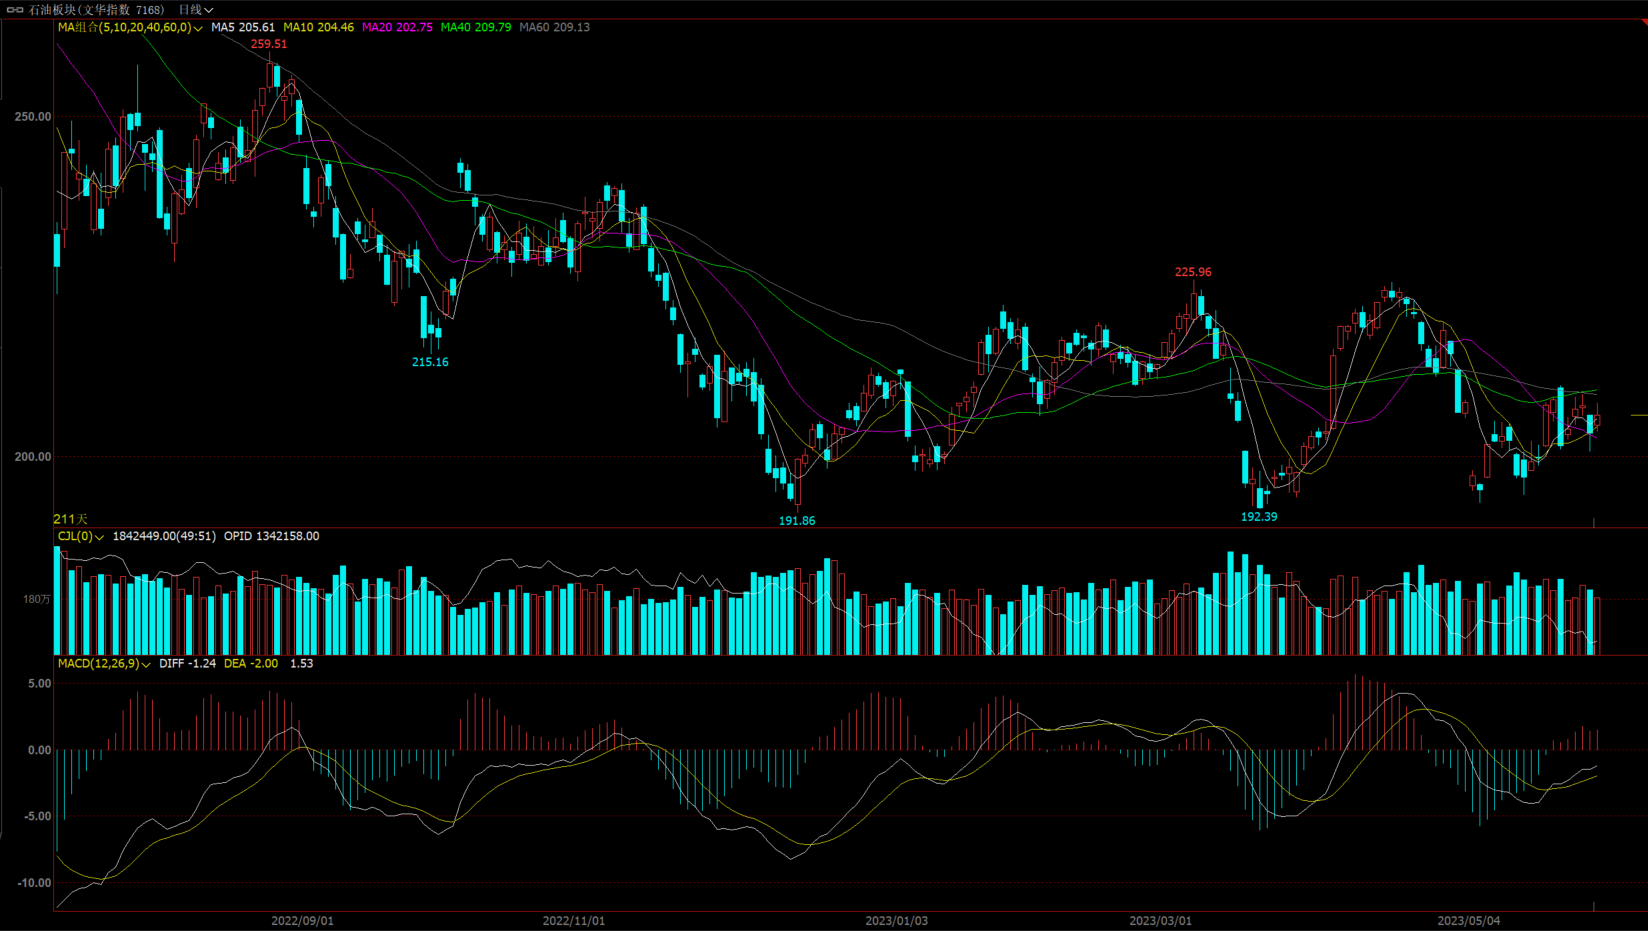Click the 215.16 low price label
The height and width of the screenshot is (931, 1648).
pyautogui.click(x=430, y=362)
